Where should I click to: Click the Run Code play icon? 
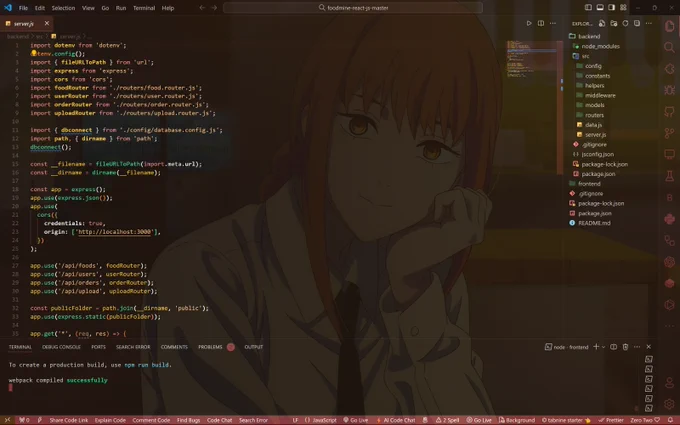click(x=529, y=23)
